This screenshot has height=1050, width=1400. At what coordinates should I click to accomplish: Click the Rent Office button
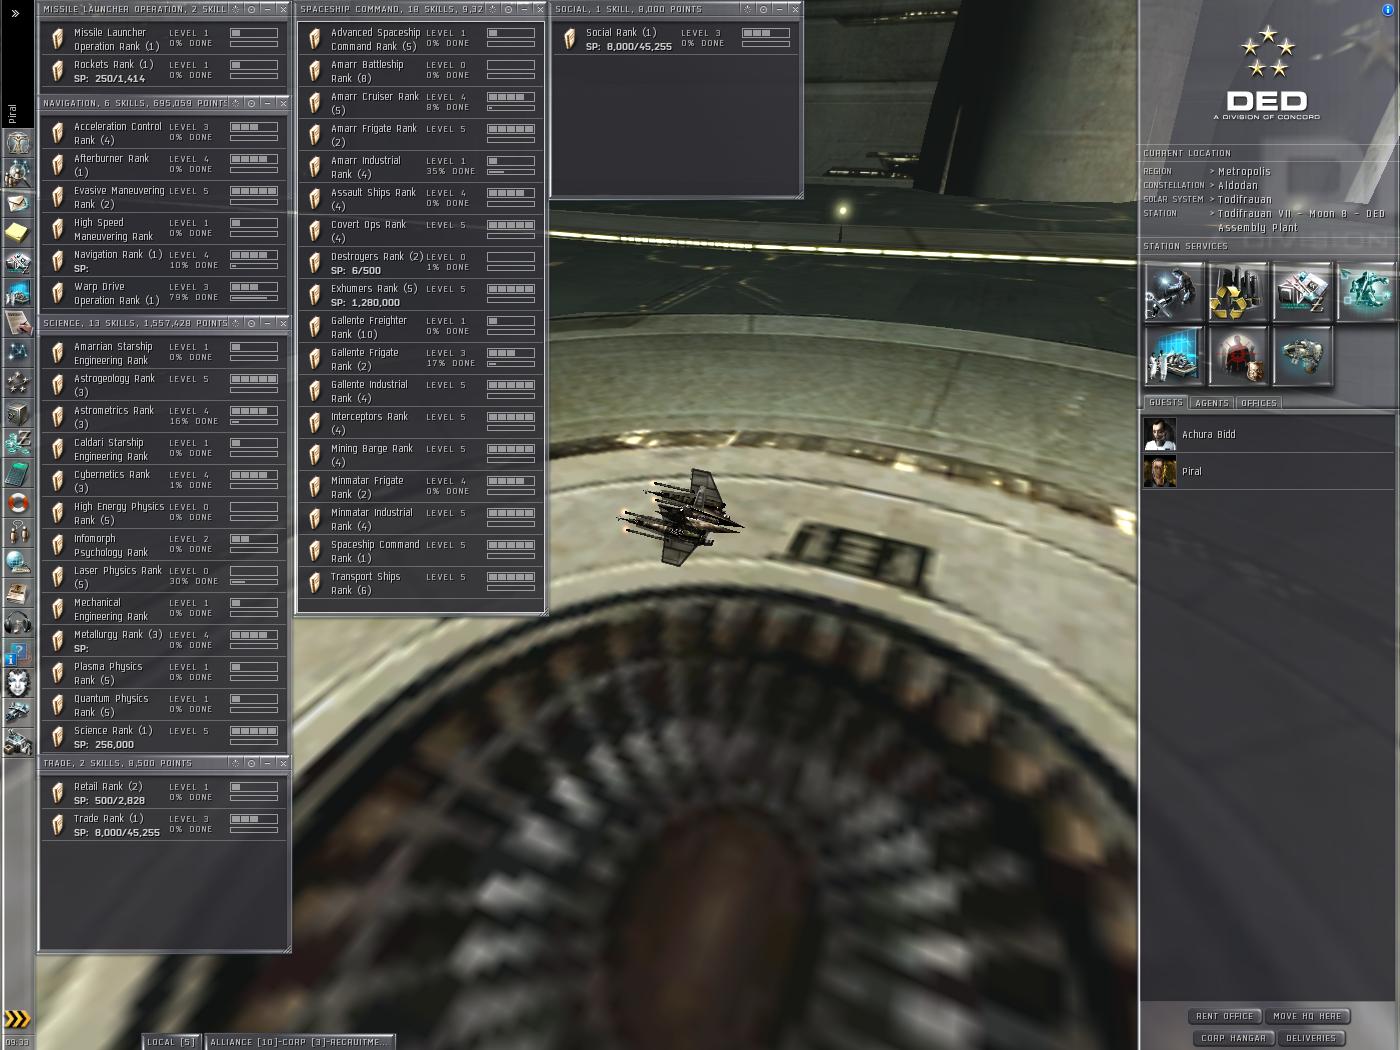[1224, 1016]
